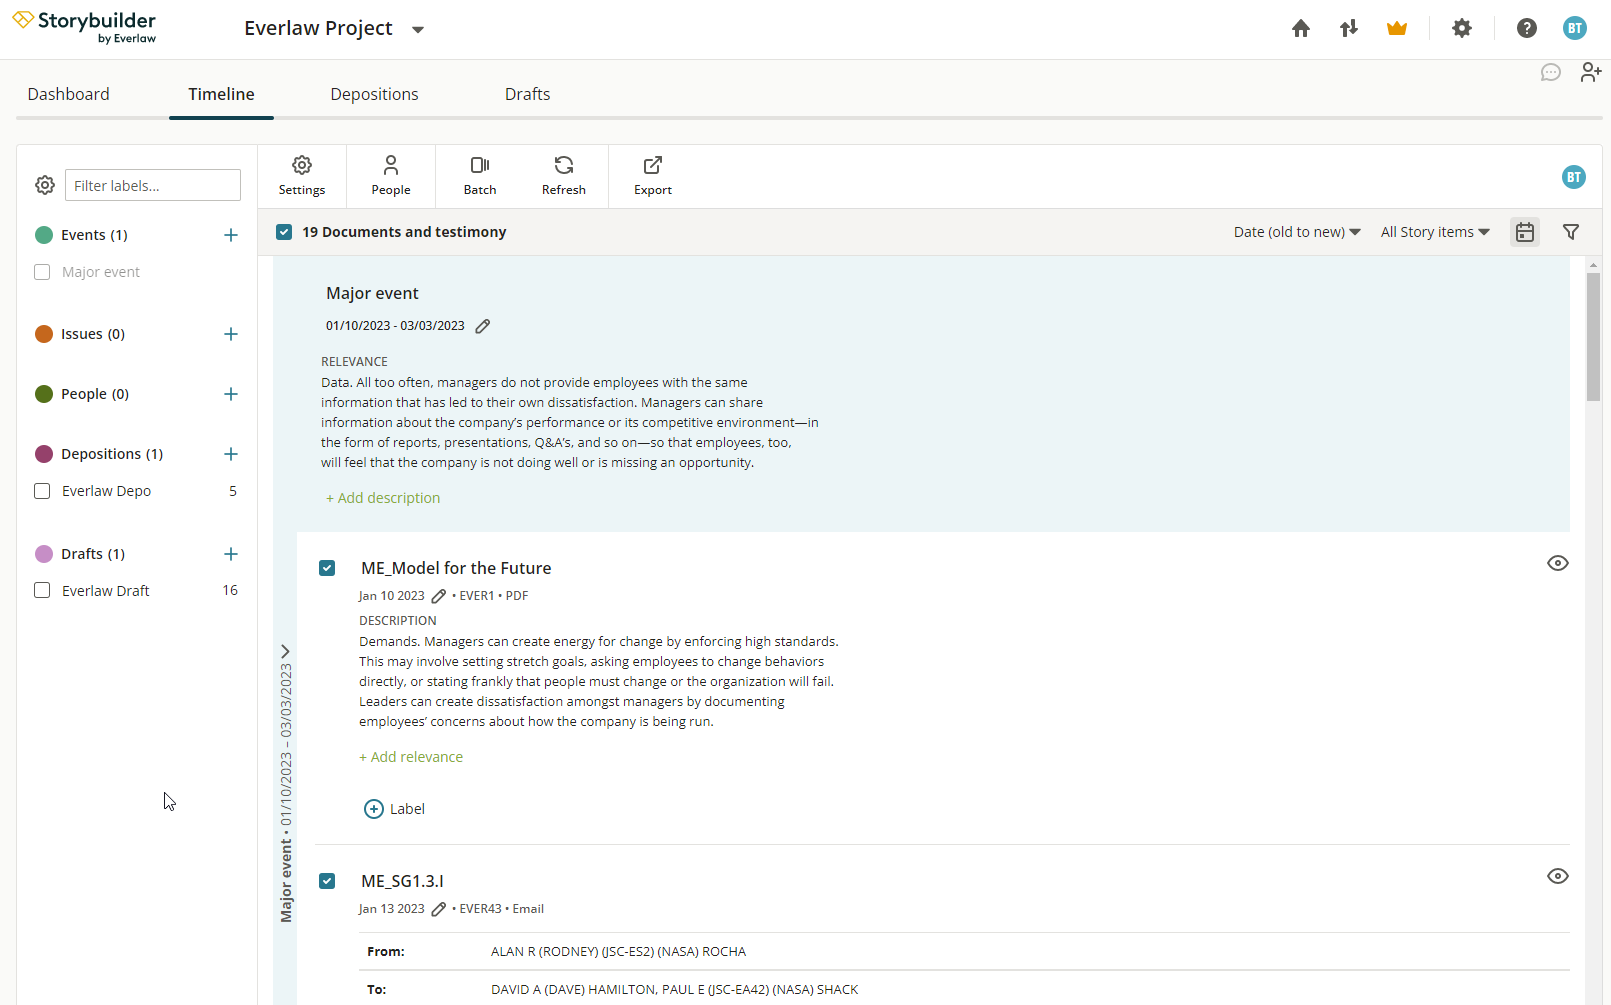Uncheck the ME_SG1.3.I checkbox
Viewport: 1611px width, 1005px height.
pyautogui.click(x=327, y=881)
